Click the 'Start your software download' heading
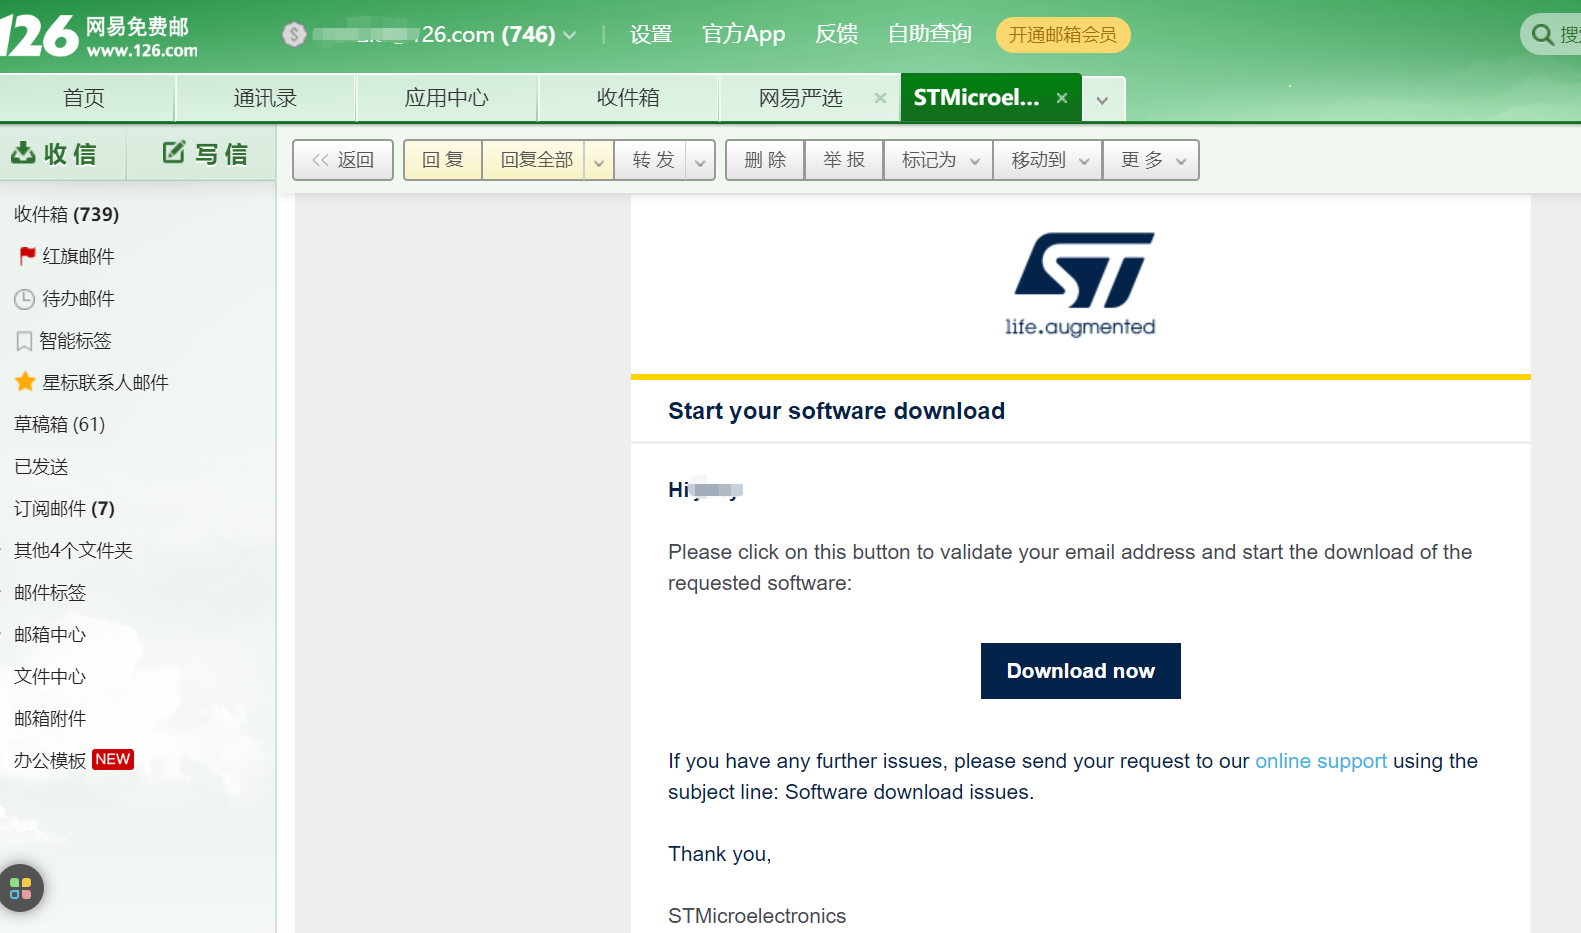This screenshot has height=933, width=1581. pos(836,411)
